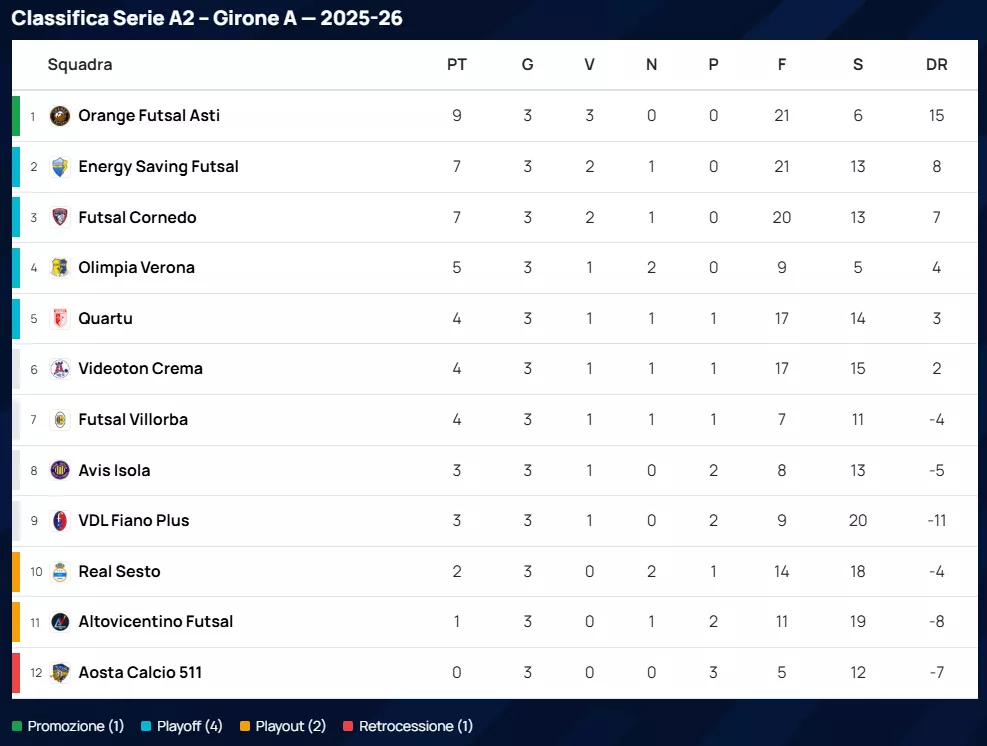Click the DR column header
Image resolution: width=987 pixels, height=746 pixels.
pyautogui.click(x=936, y=65)
